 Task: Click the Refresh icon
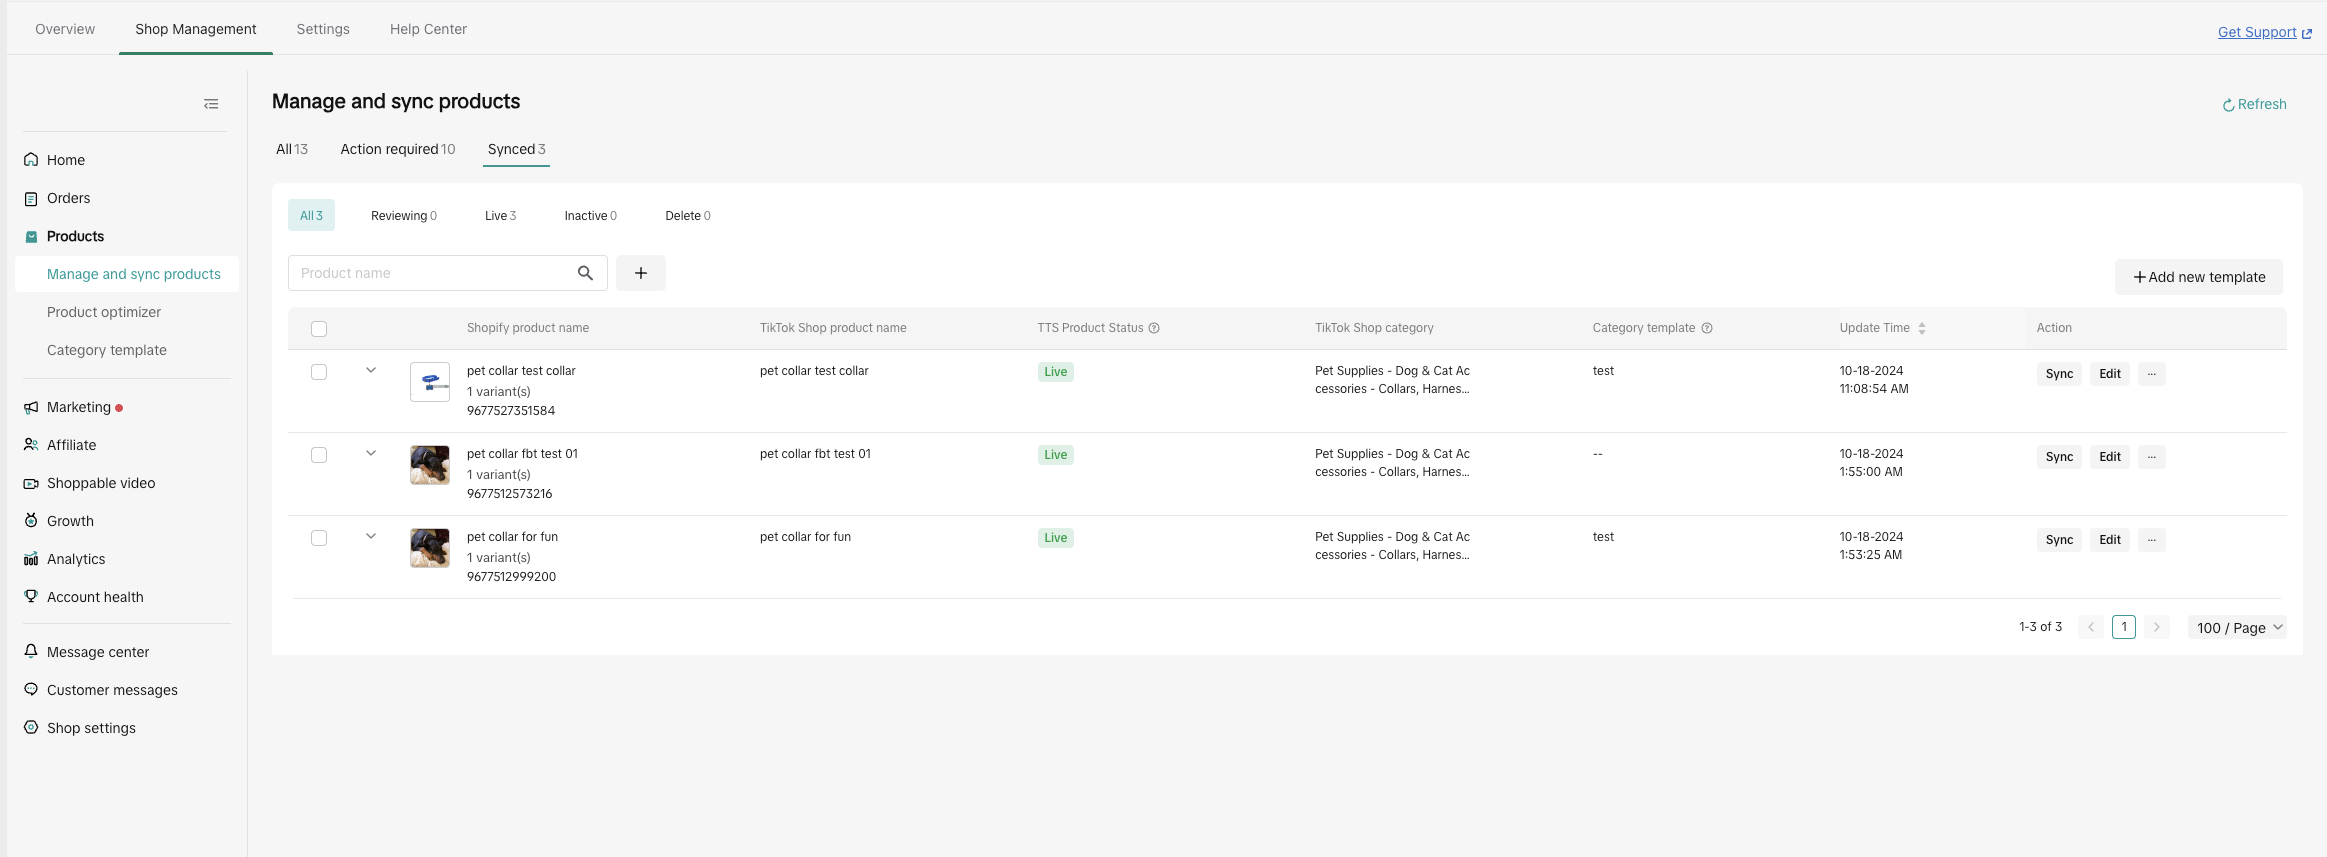2228,105
